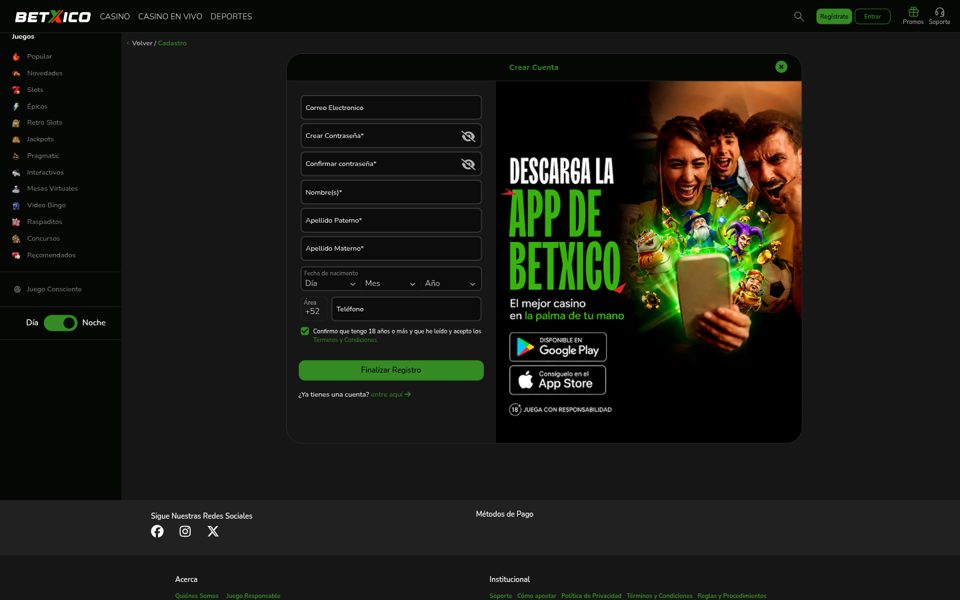Click the Nombre(s) input field
Screen dimensions: 960x600
coord(391,192)
